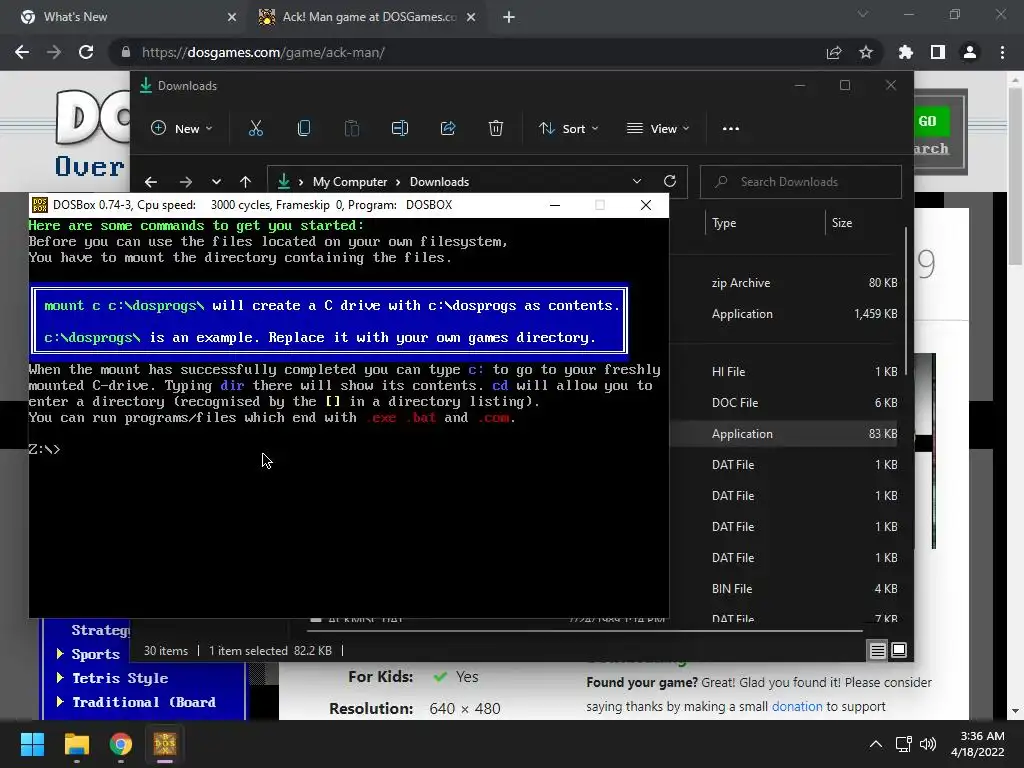Viewport: 1024px width, 768px height.
Task: Click the Downloads breadcrumb segment
Action: tap(439, 182)
